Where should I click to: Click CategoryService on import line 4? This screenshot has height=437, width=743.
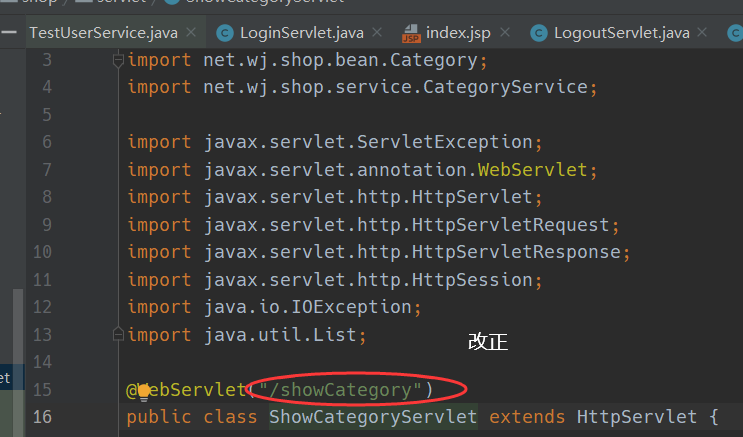pos(505,87)
